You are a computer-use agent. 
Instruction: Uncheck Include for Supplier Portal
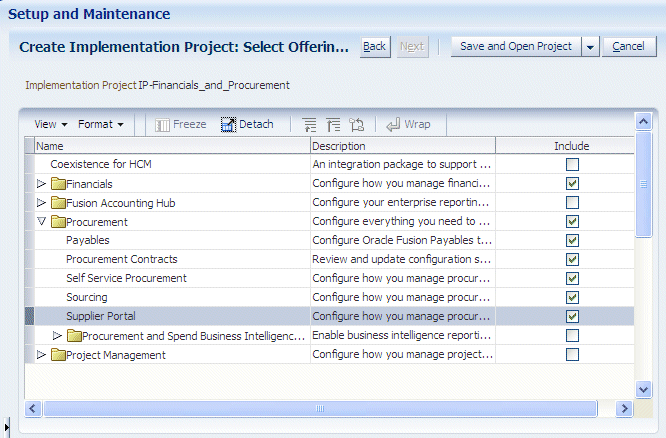point(572,316)
